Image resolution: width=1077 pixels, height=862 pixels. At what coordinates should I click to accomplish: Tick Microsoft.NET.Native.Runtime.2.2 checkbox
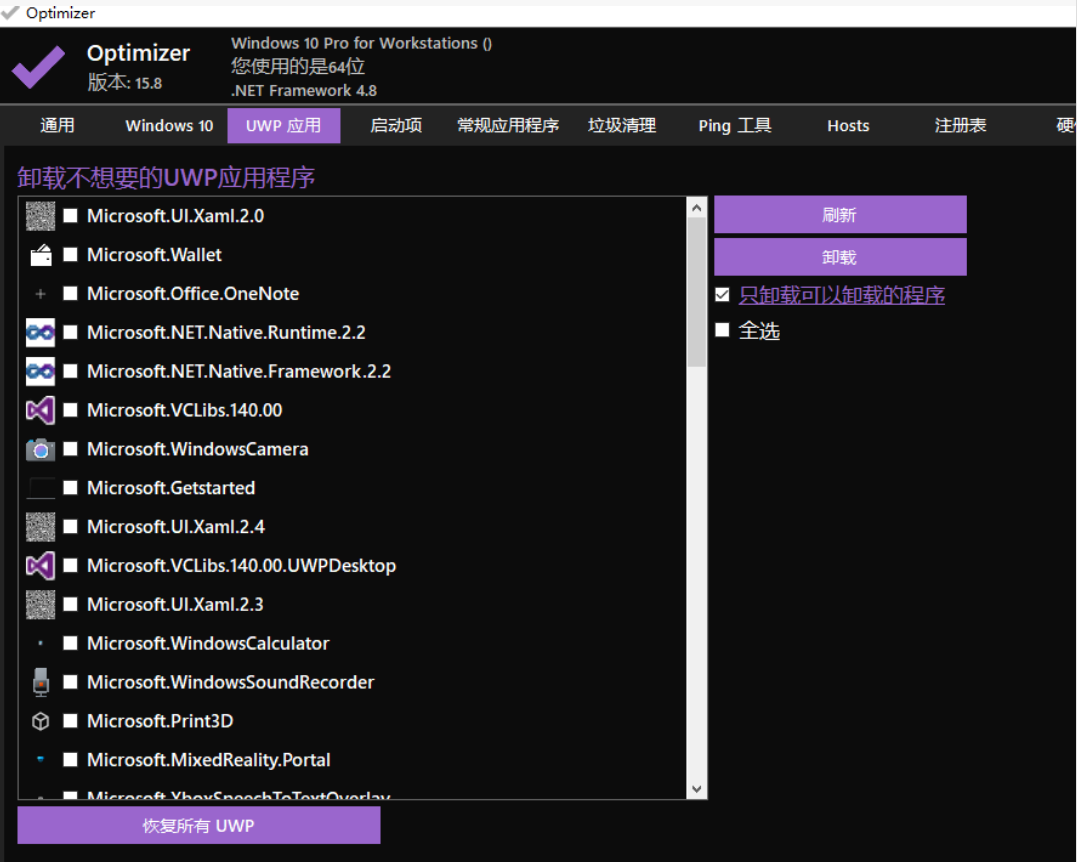coord(70,332)
